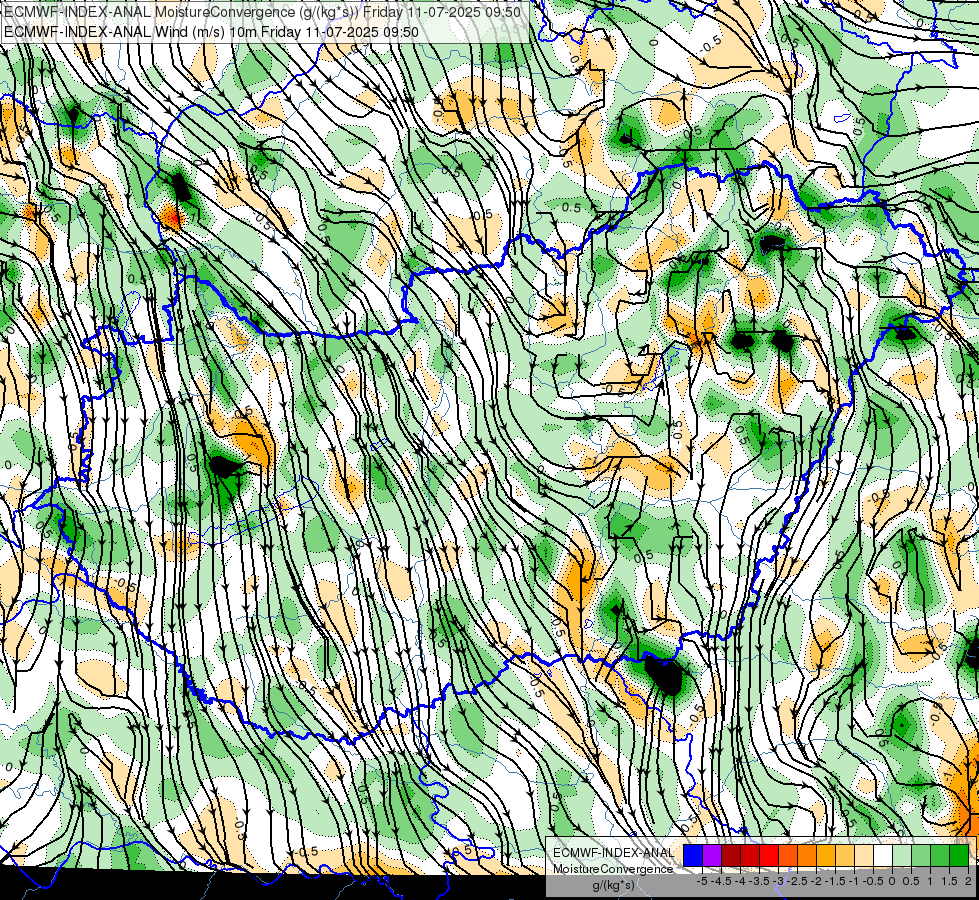979x900 pixels.
Task: Click the g/(kg*s) unit label in the legend
Action: point(613,886)
